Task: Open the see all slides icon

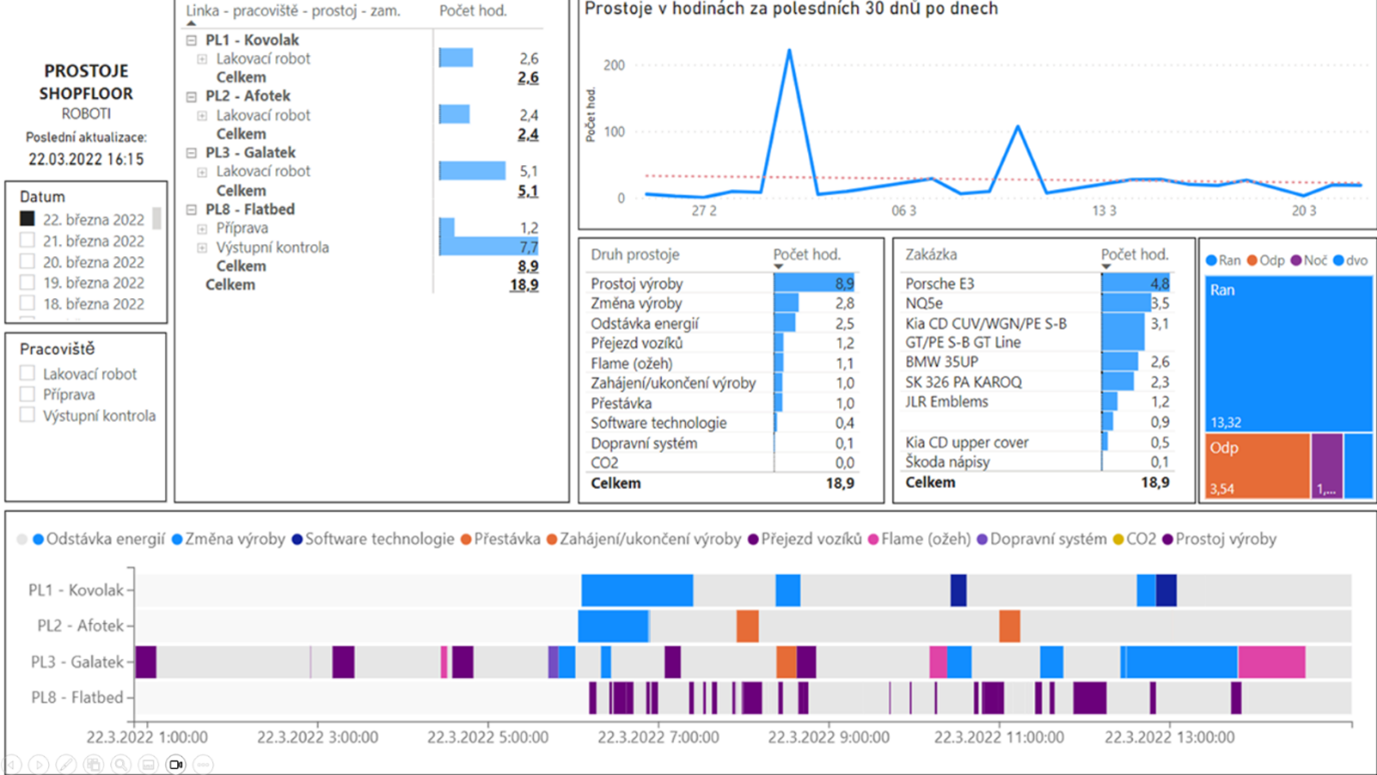Action: (x=93, y=764)
